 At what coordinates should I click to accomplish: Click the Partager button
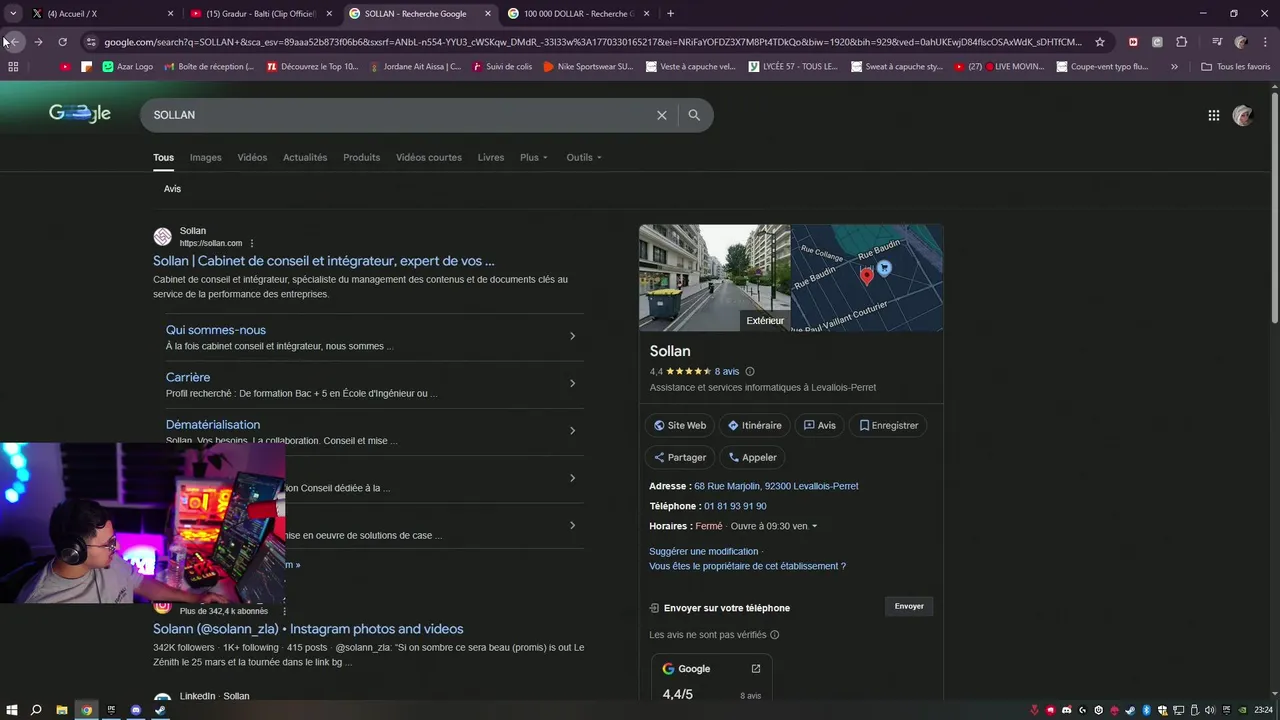pos(680,457)
